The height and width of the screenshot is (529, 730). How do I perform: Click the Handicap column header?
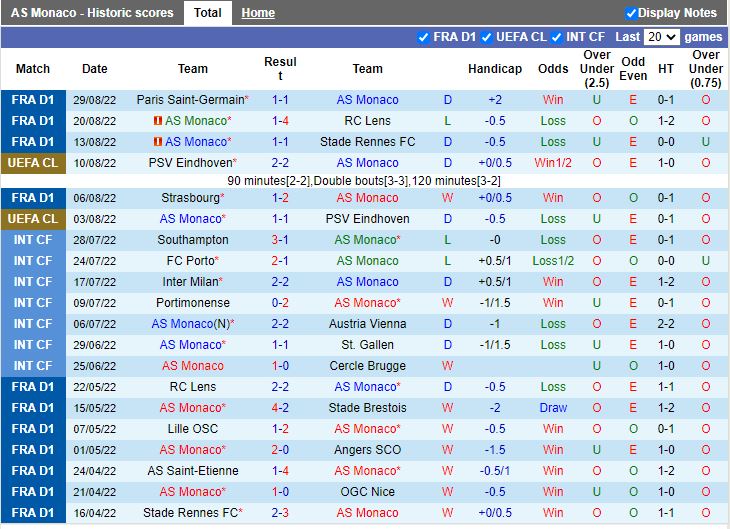click(495, 68)
